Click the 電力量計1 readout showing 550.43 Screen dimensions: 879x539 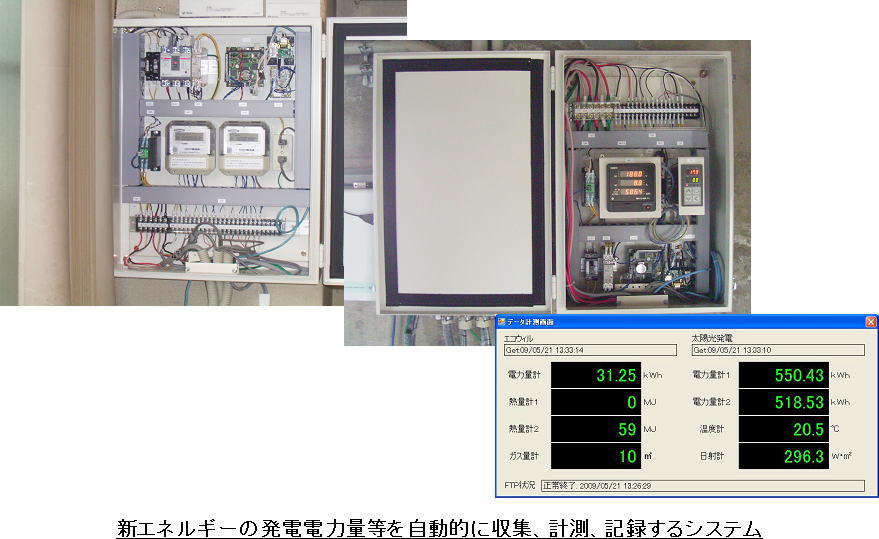[x=783, y=375]
